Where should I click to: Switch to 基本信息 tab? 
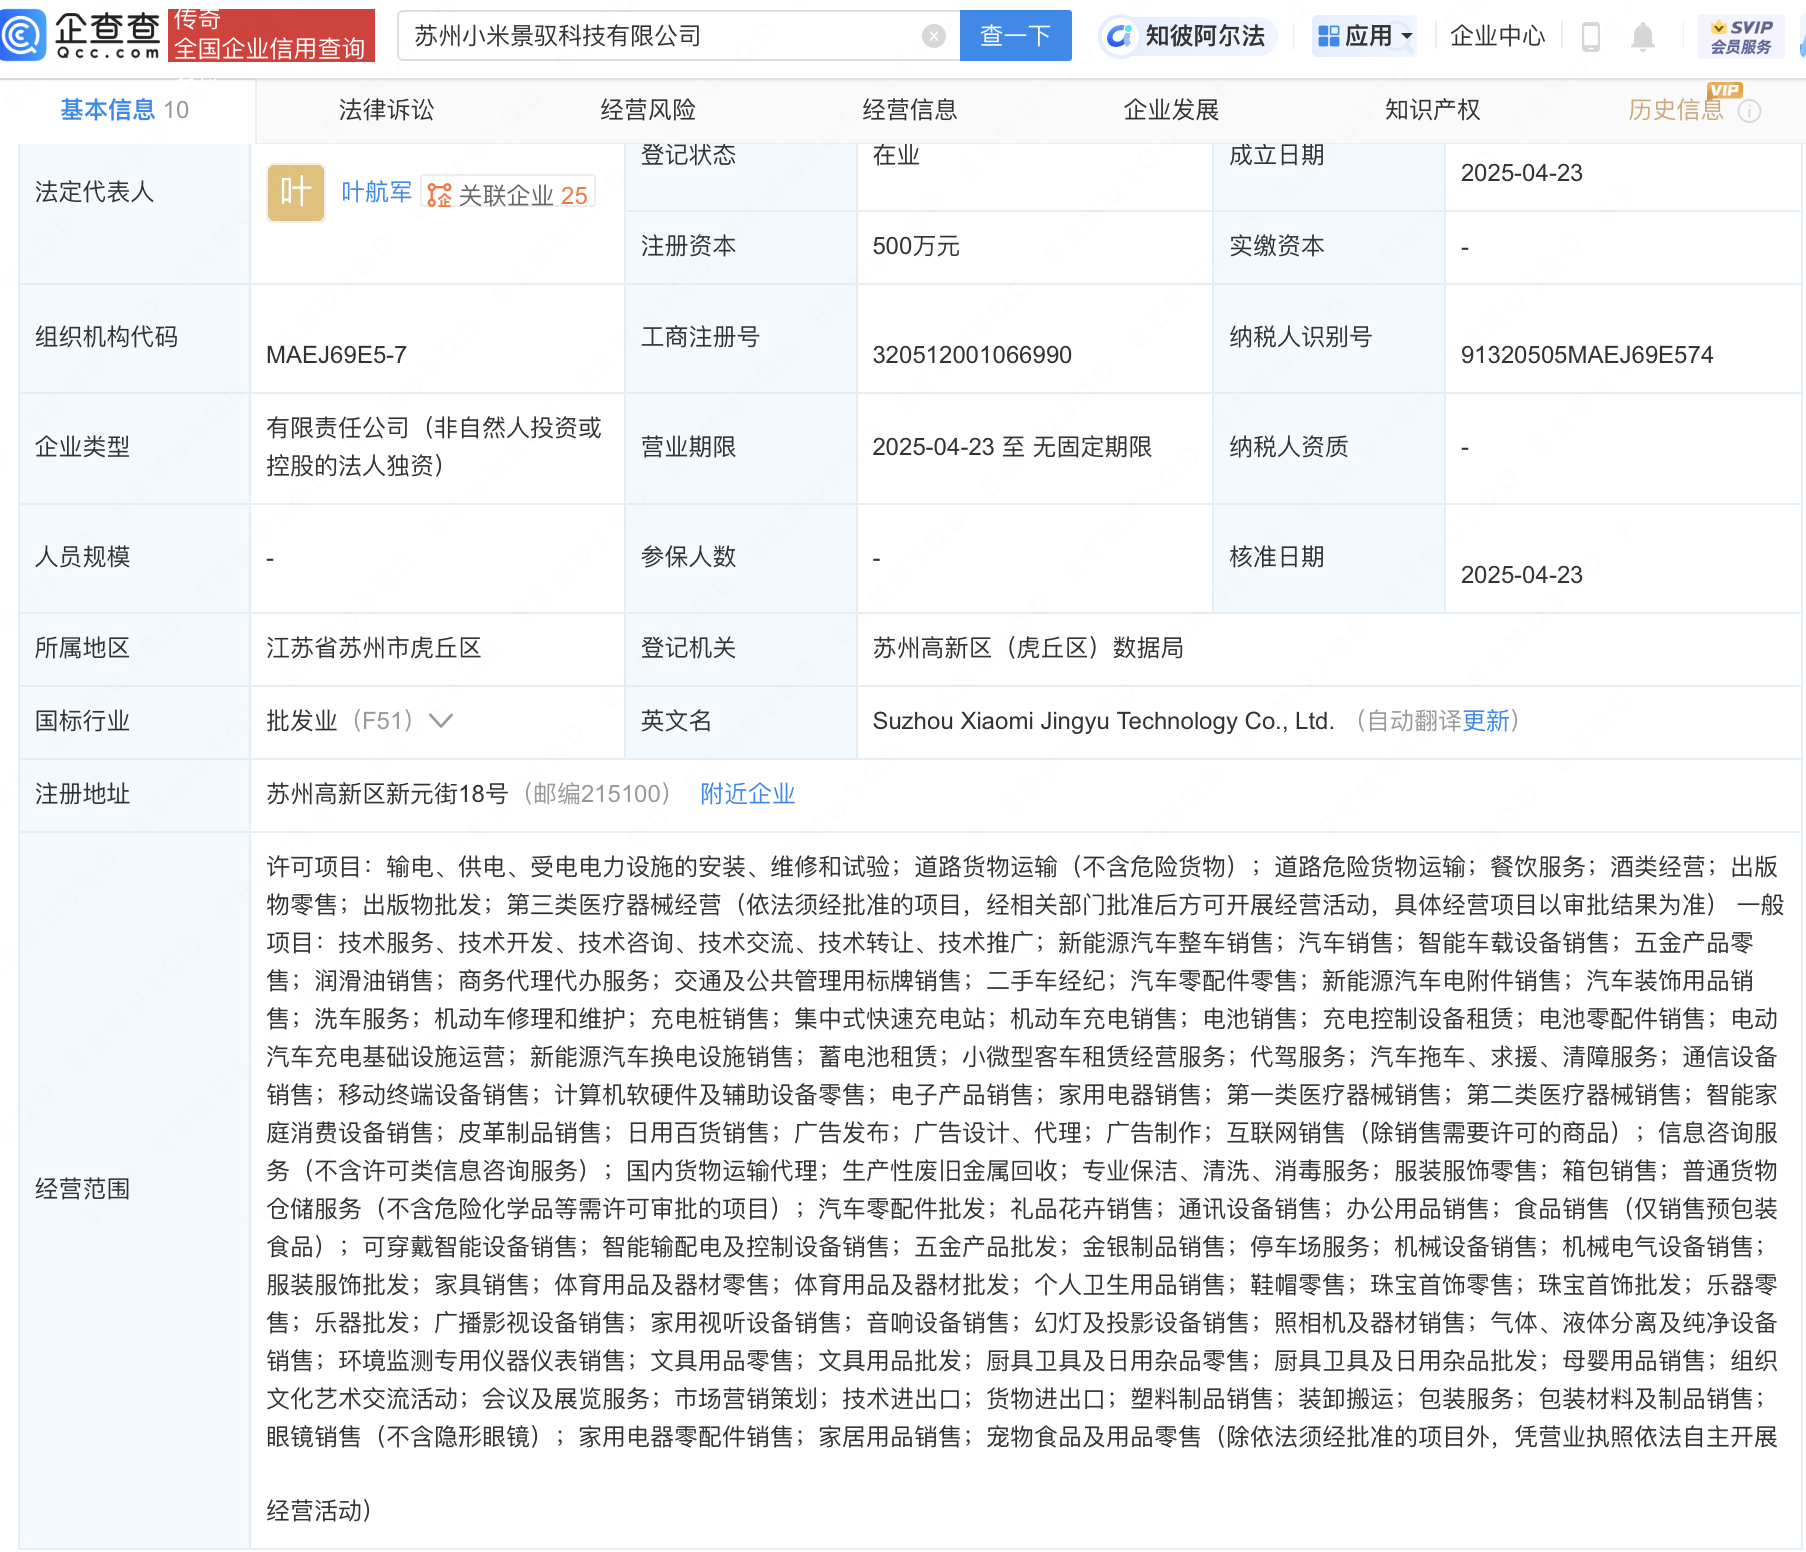pyautogui.click(x=125, y=110)
